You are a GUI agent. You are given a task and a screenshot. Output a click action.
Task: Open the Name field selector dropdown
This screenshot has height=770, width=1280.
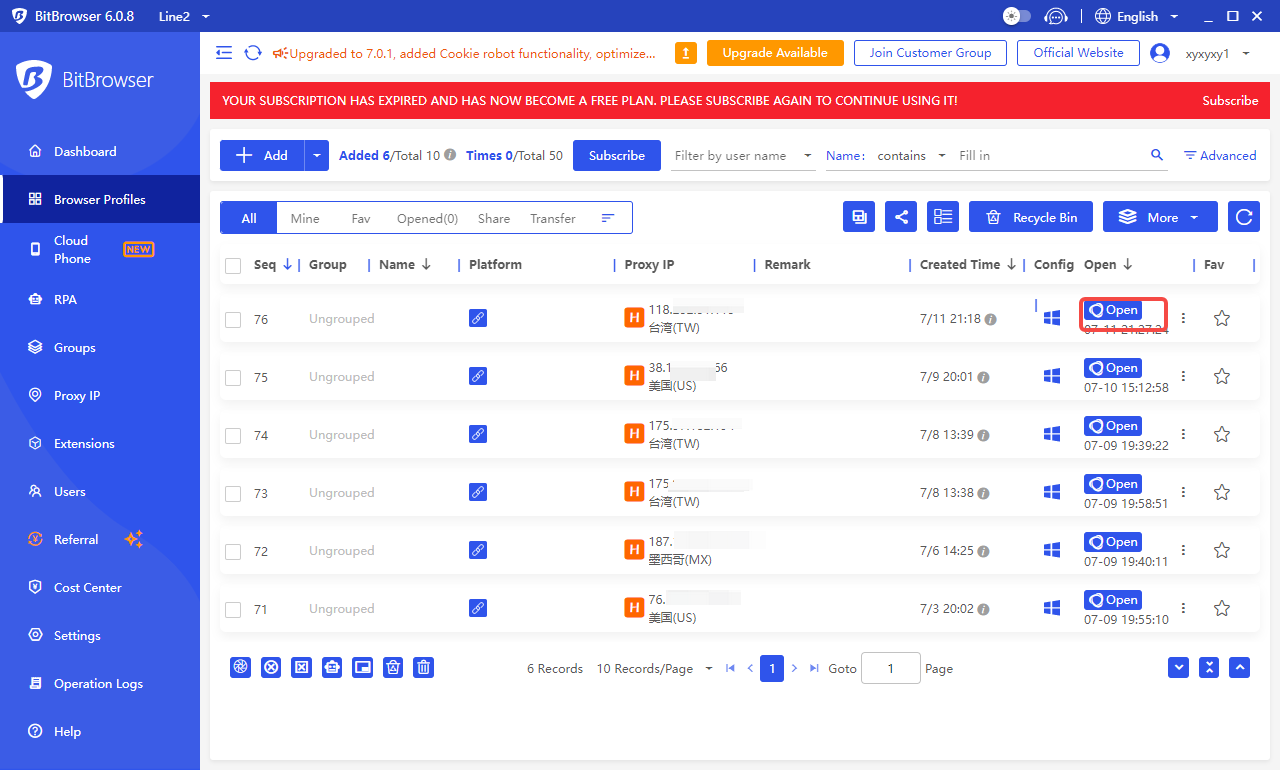point(845,155)
